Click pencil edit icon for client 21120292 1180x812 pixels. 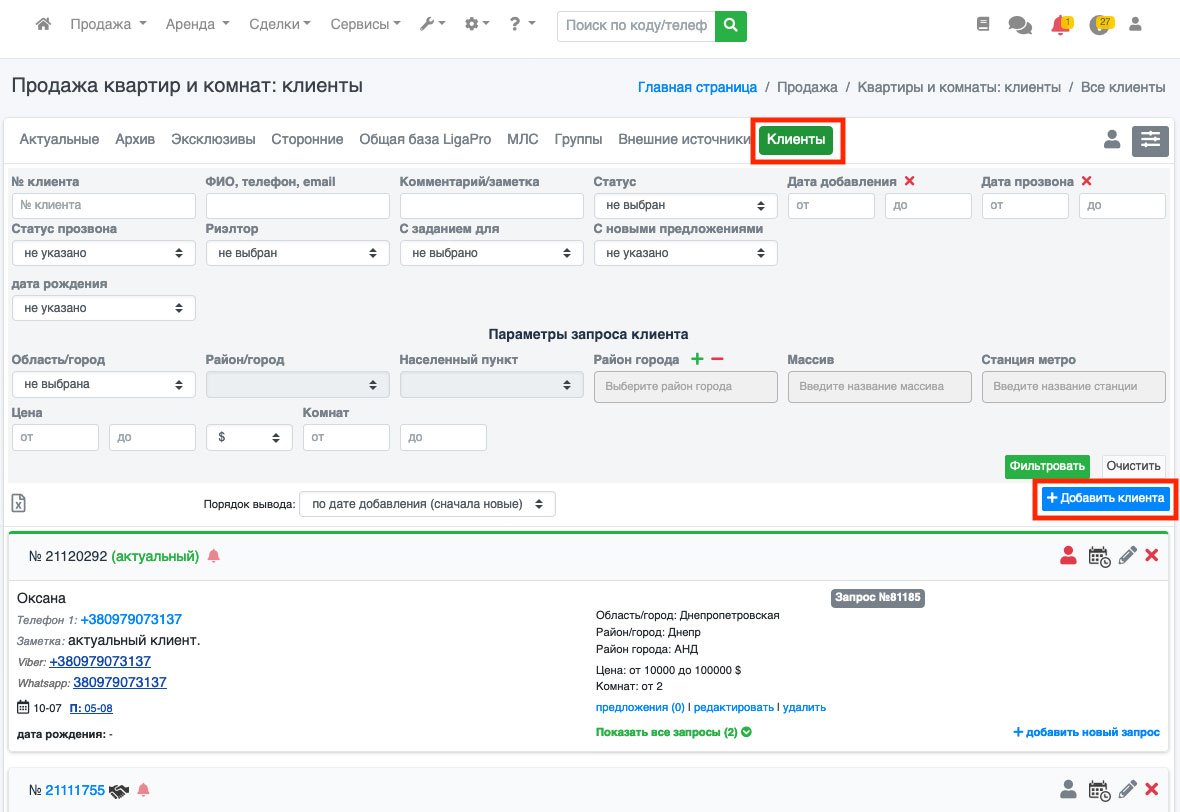click(1127, 556)
